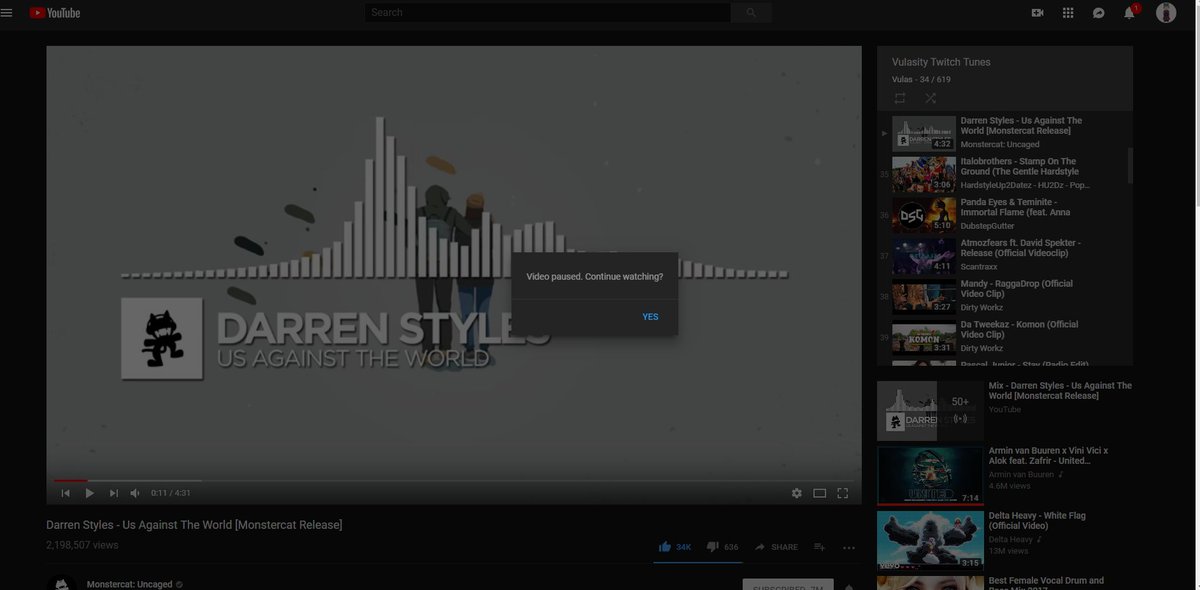Skip to next video in player
1200x590 pixels.
point(113,493)
